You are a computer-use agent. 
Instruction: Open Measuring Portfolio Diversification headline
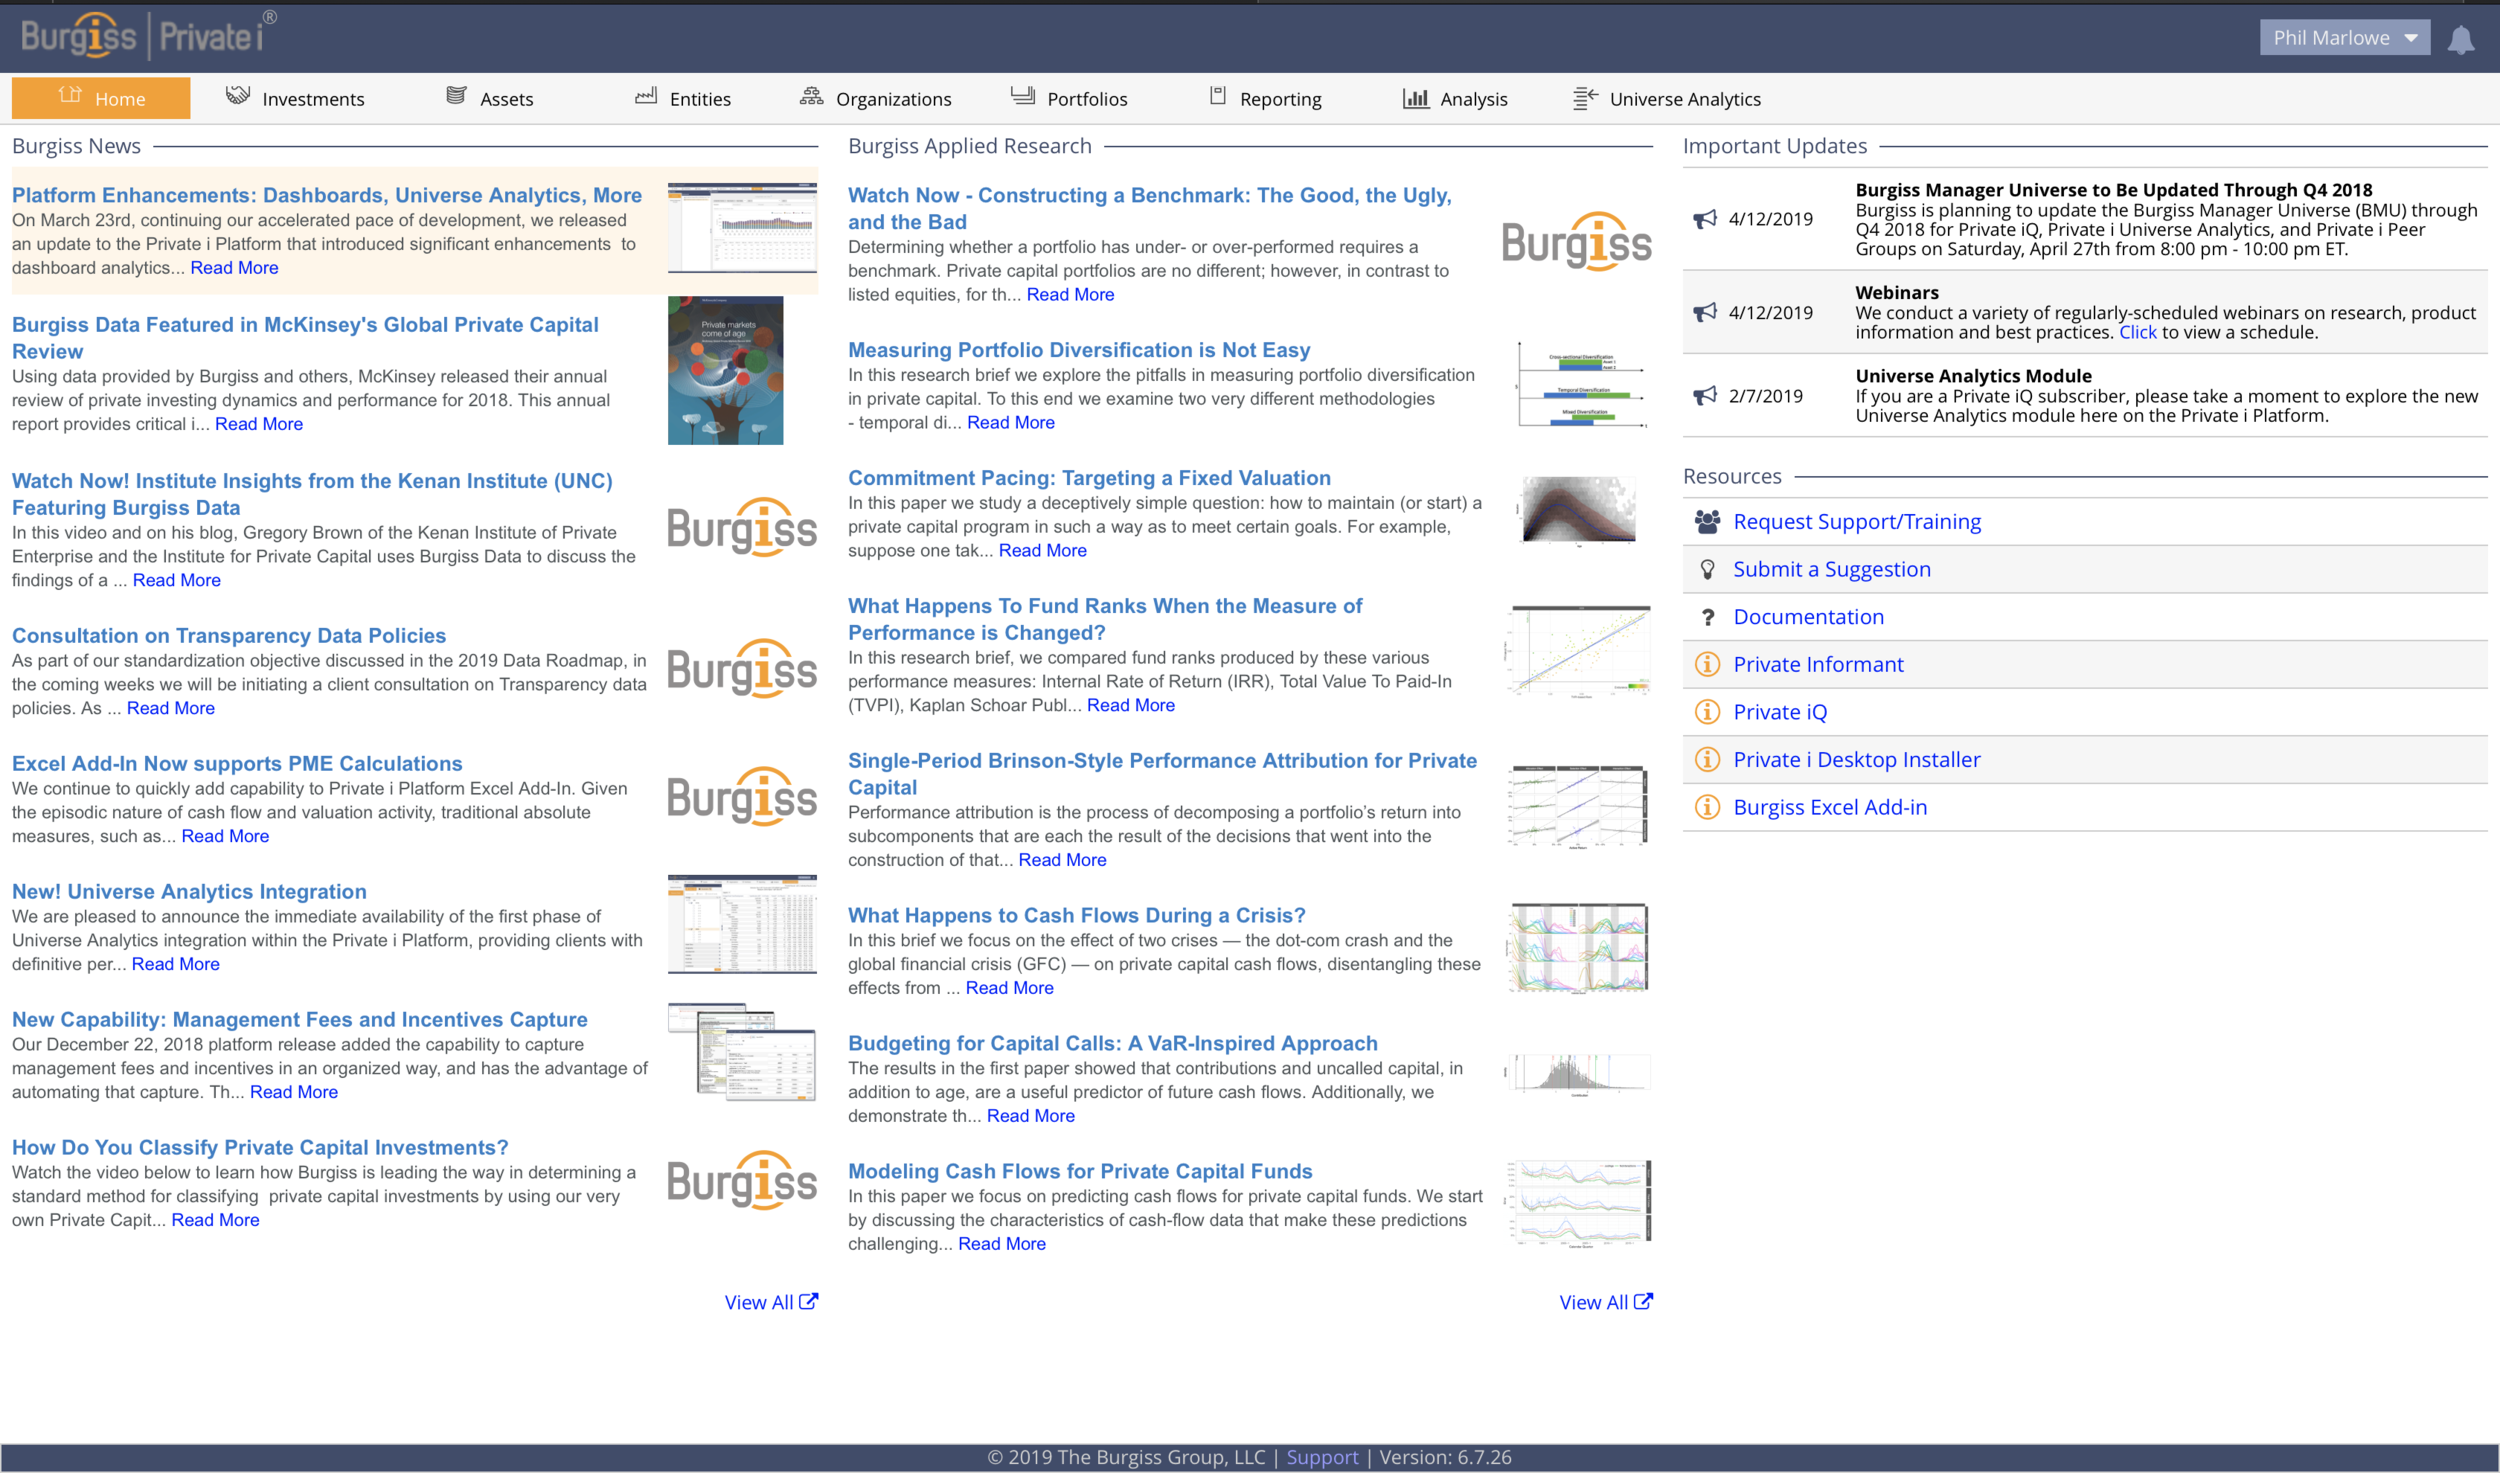coord(1079,350)
